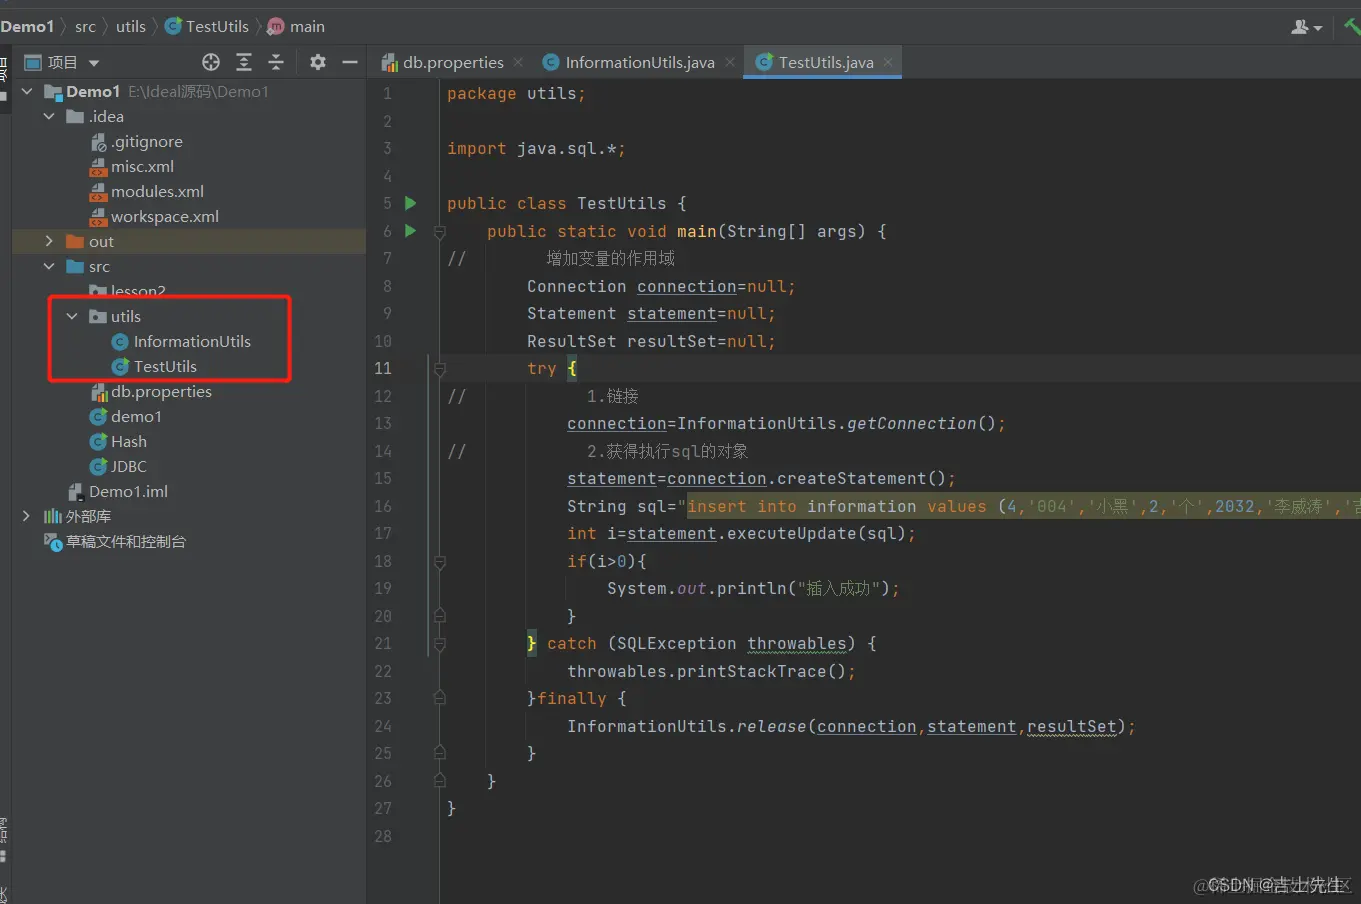This screenshot has width=1361, height=904.
Task: Click the release method call on line 24
Action: [771, 726]
